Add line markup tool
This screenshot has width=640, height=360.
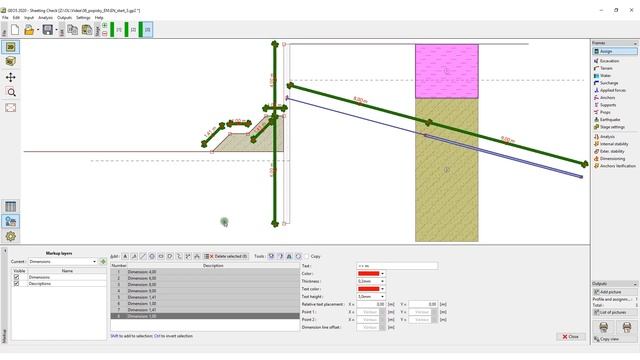click(x=143, y=256)
